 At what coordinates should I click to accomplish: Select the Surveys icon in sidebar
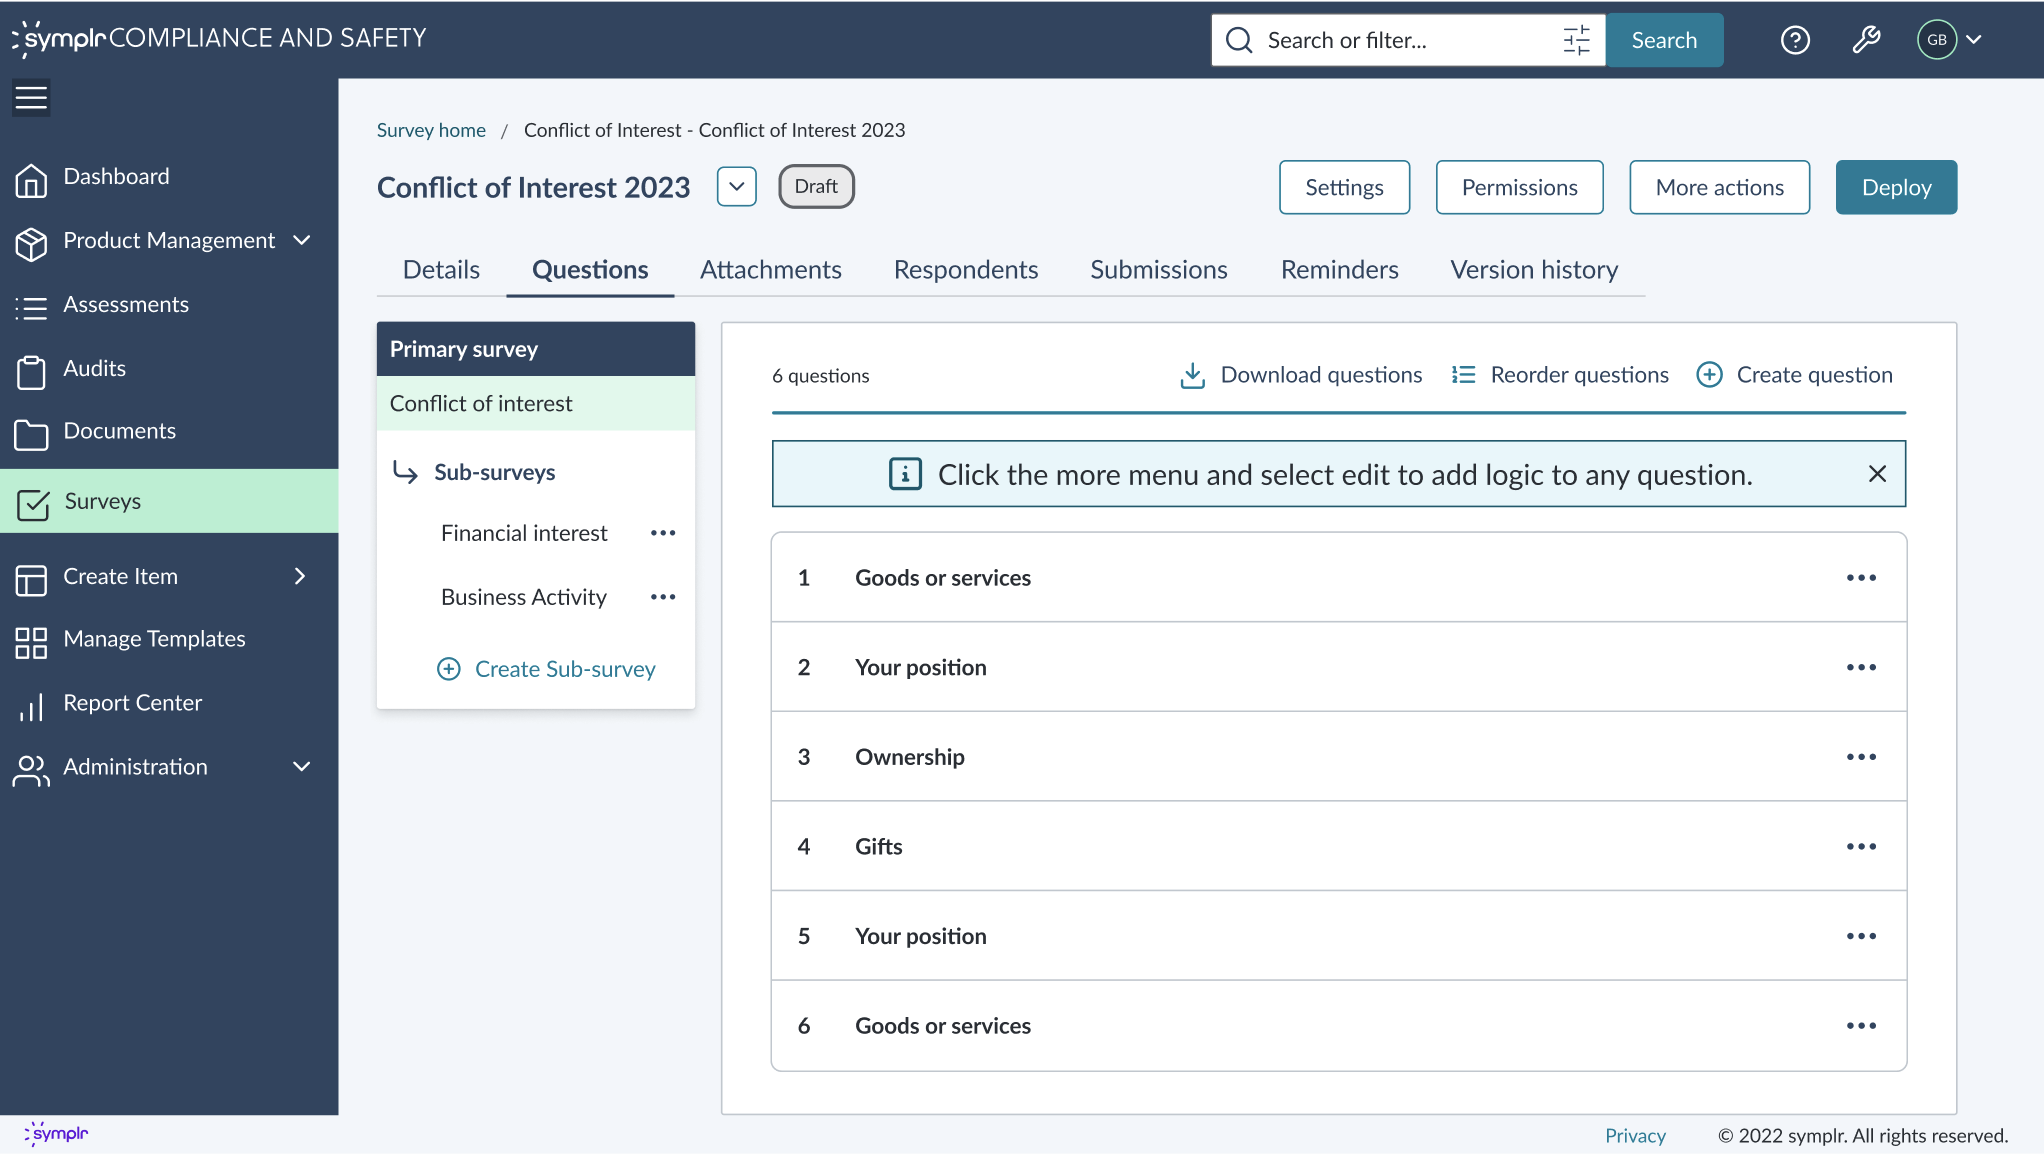33,501
